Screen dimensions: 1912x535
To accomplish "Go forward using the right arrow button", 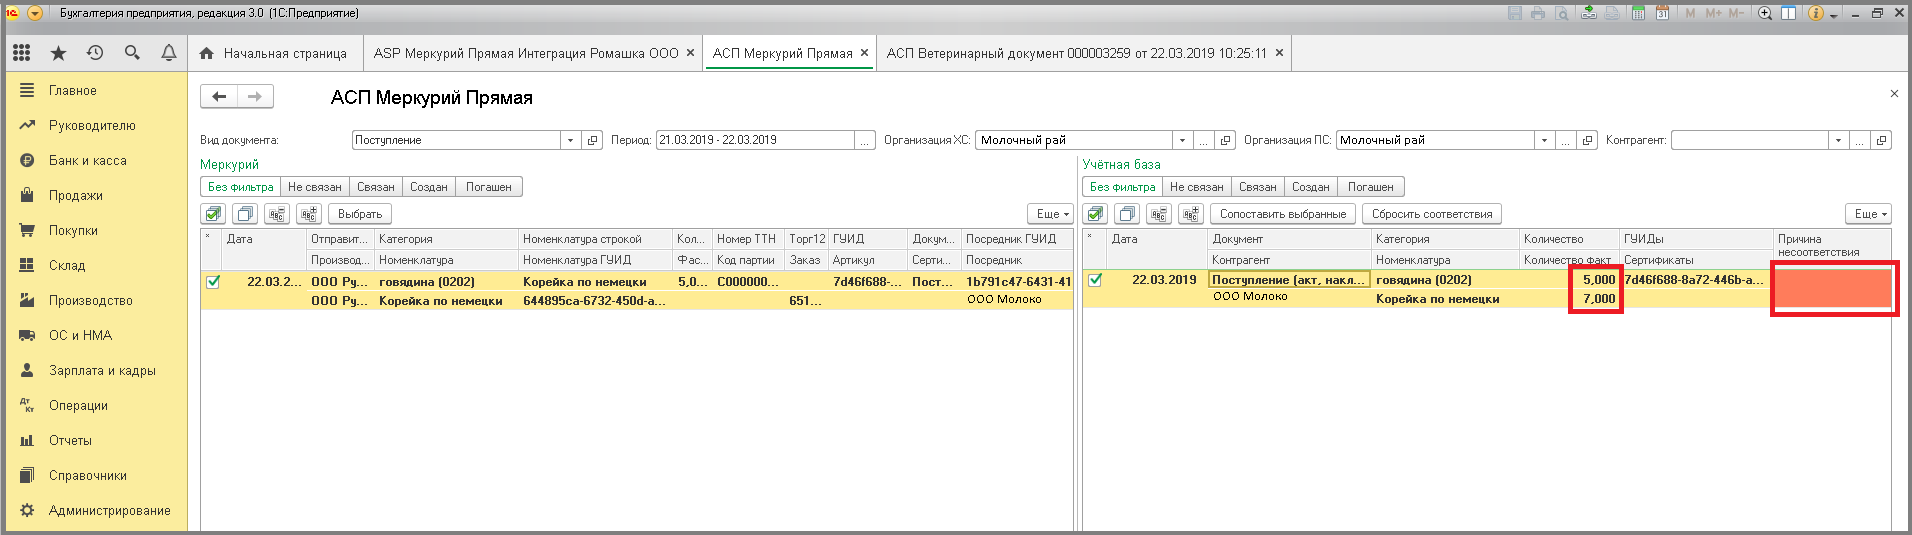I will (x=255, y=96).
